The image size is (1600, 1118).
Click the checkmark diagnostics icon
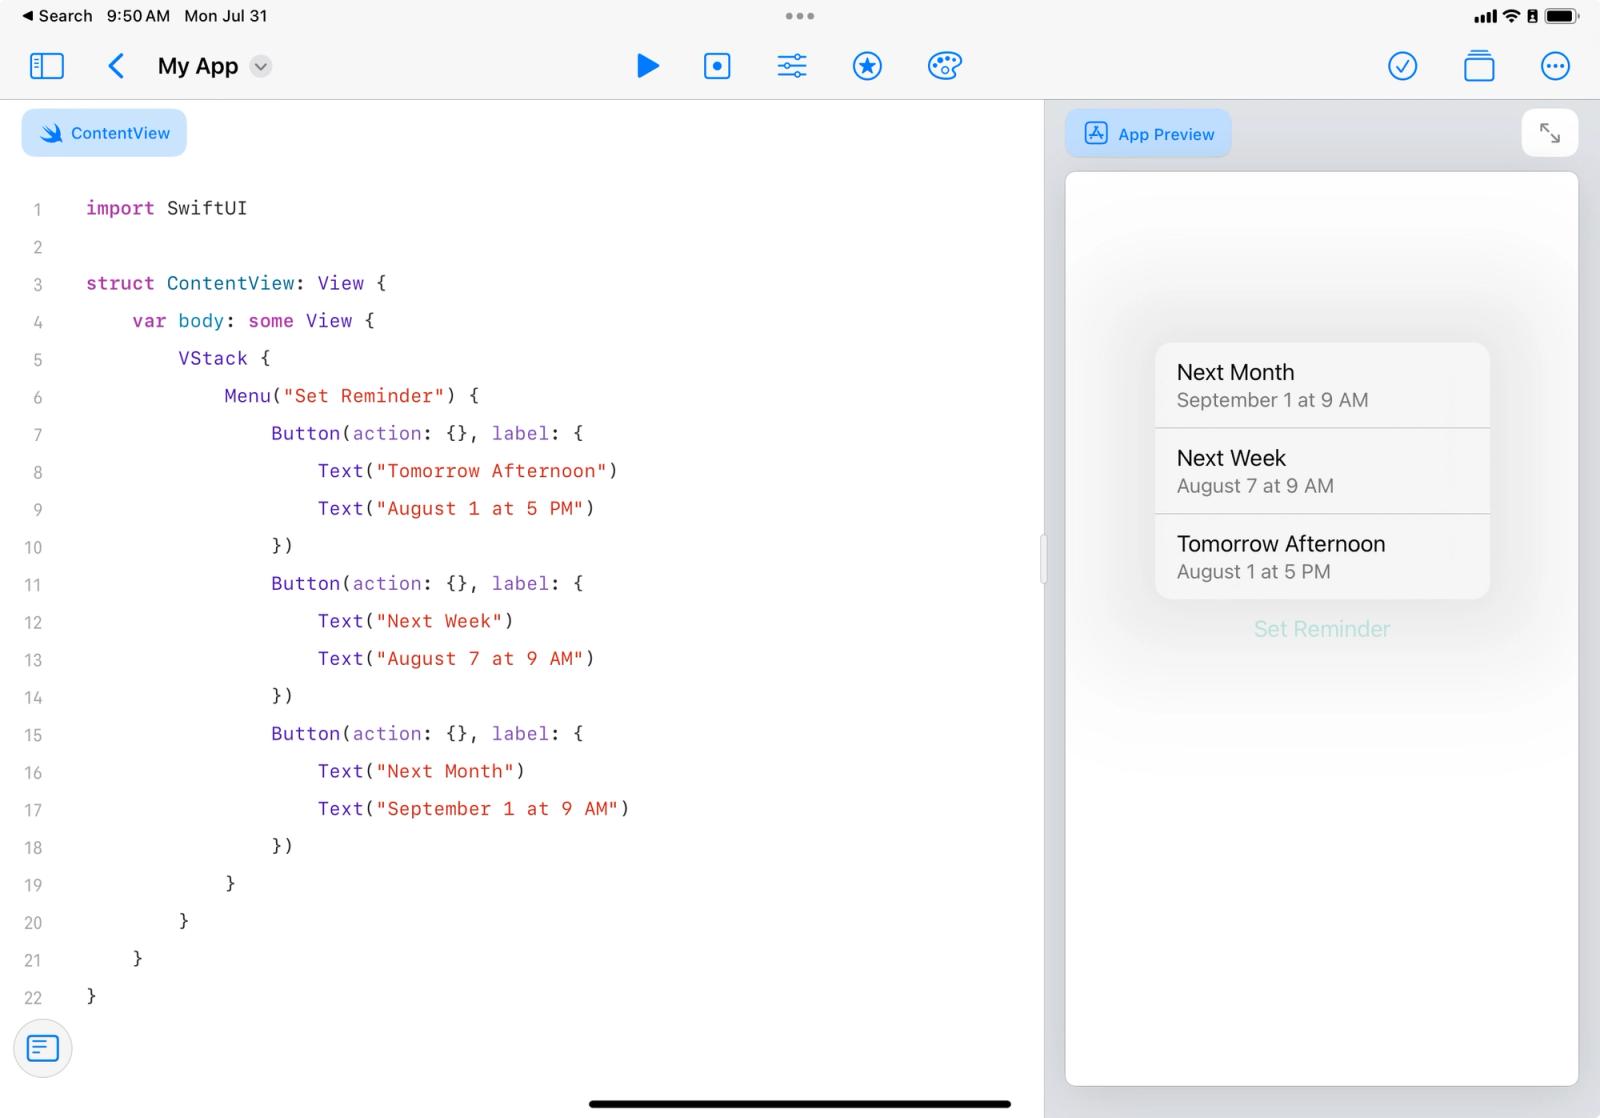[x=1403, y=66]
